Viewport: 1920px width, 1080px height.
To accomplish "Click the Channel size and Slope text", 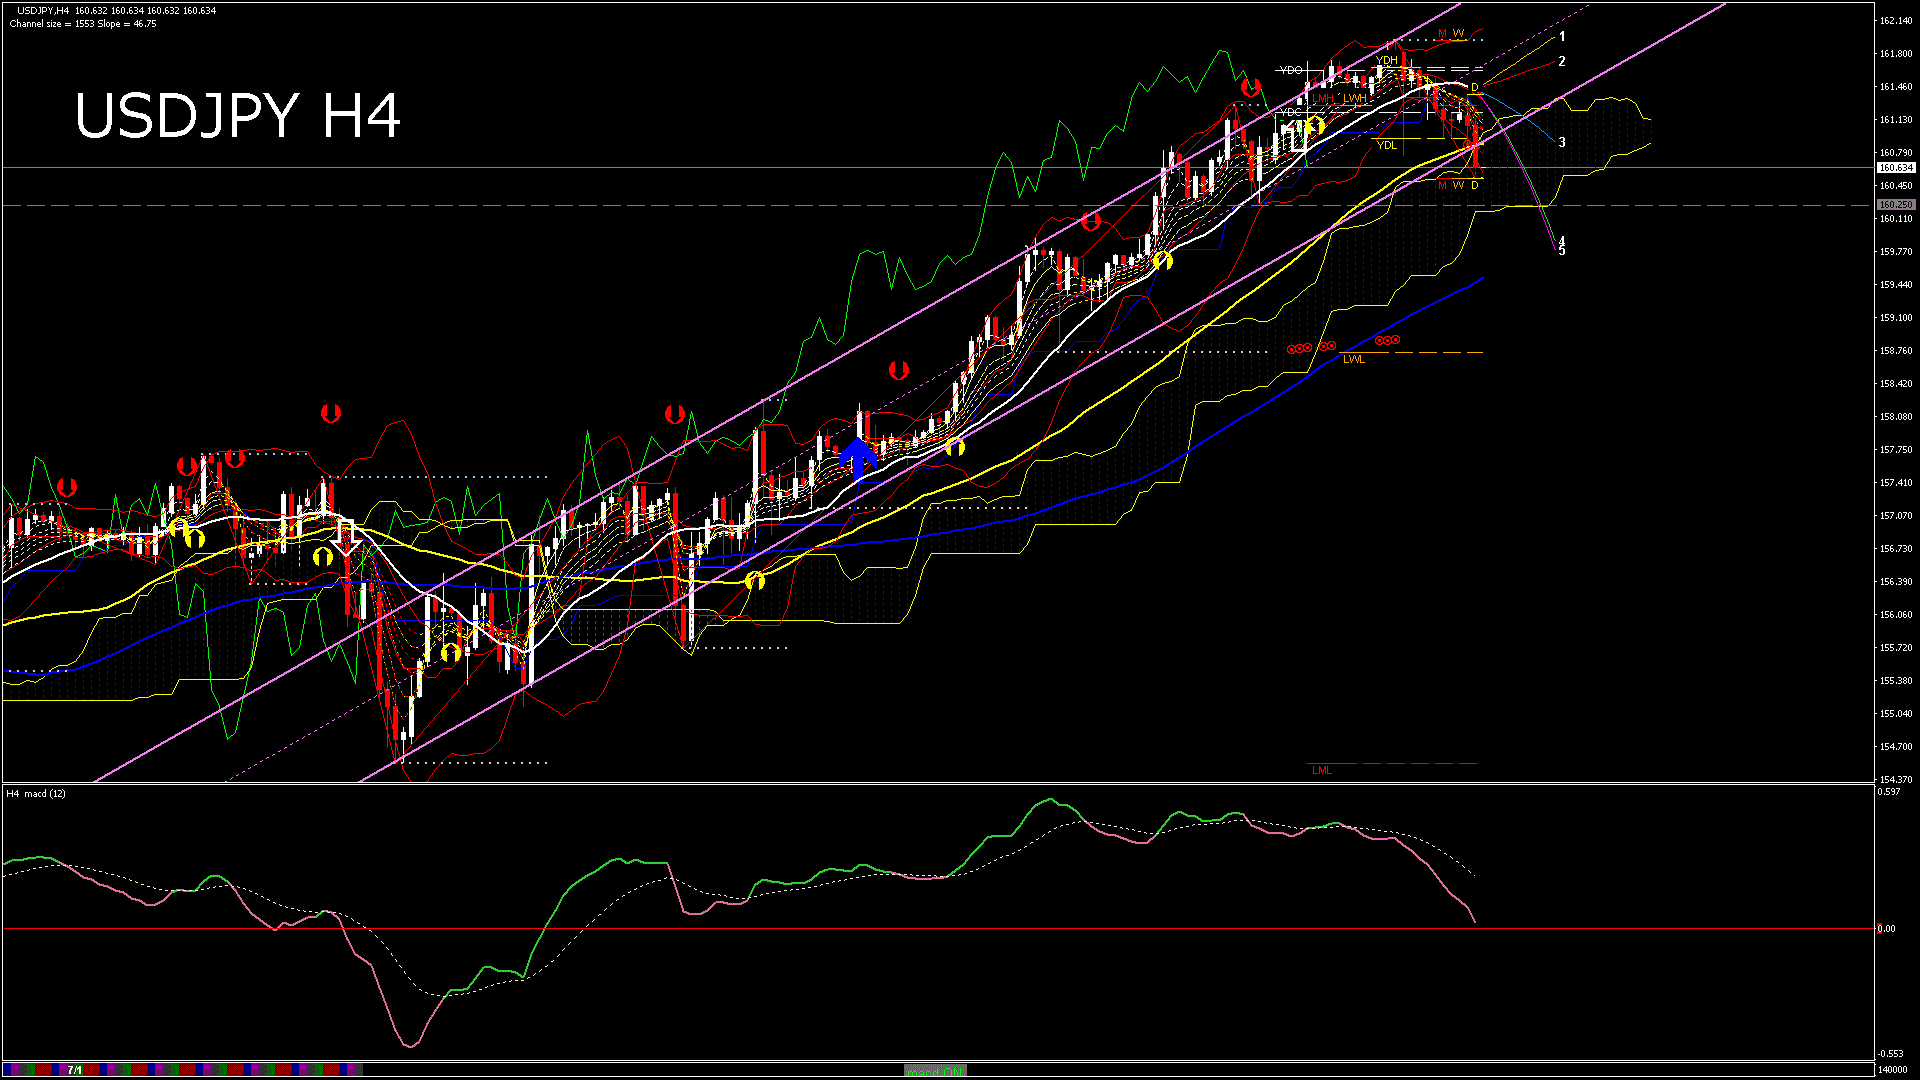I will [x=83, y=24].
